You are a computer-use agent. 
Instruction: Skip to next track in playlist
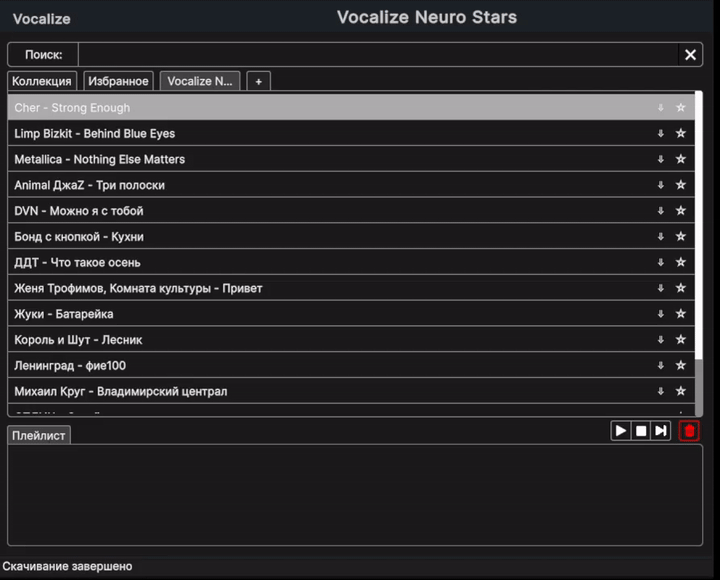[661, 431]
